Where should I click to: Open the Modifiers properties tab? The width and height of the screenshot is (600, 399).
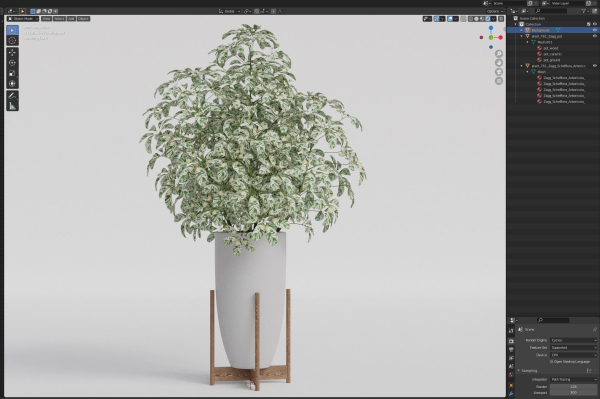511,394
